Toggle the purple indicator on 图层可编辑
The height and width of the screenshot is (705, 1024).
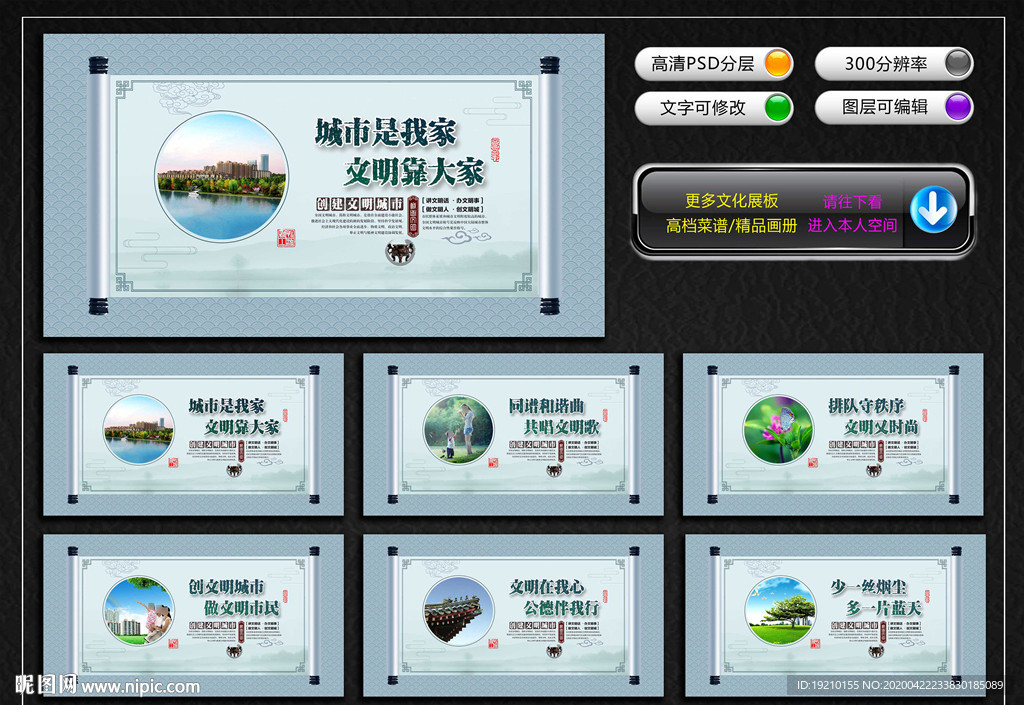click(957, 107)
